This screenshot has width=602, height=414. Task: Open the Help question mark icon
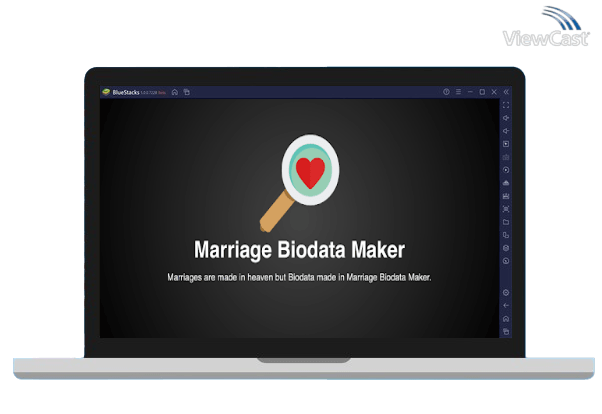[446, 92]
